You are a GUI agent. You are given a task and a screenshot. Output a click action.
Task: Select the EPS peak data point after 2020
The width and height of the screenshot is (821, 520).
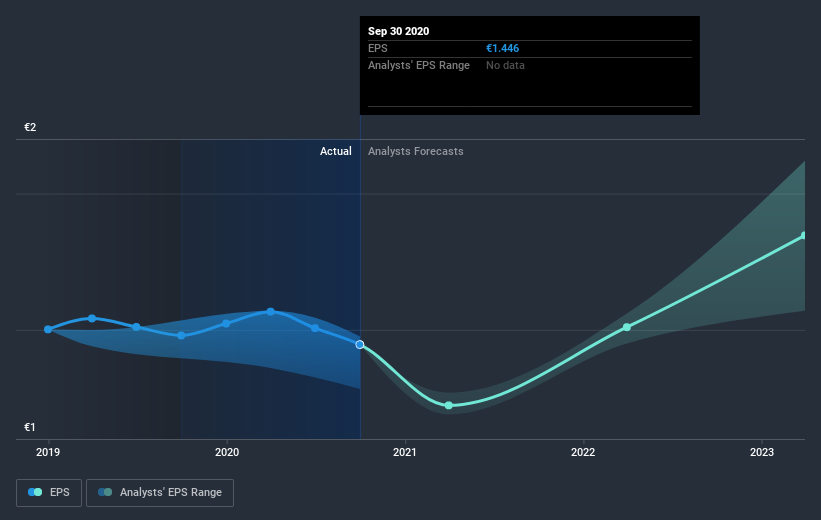pos(271,312)
